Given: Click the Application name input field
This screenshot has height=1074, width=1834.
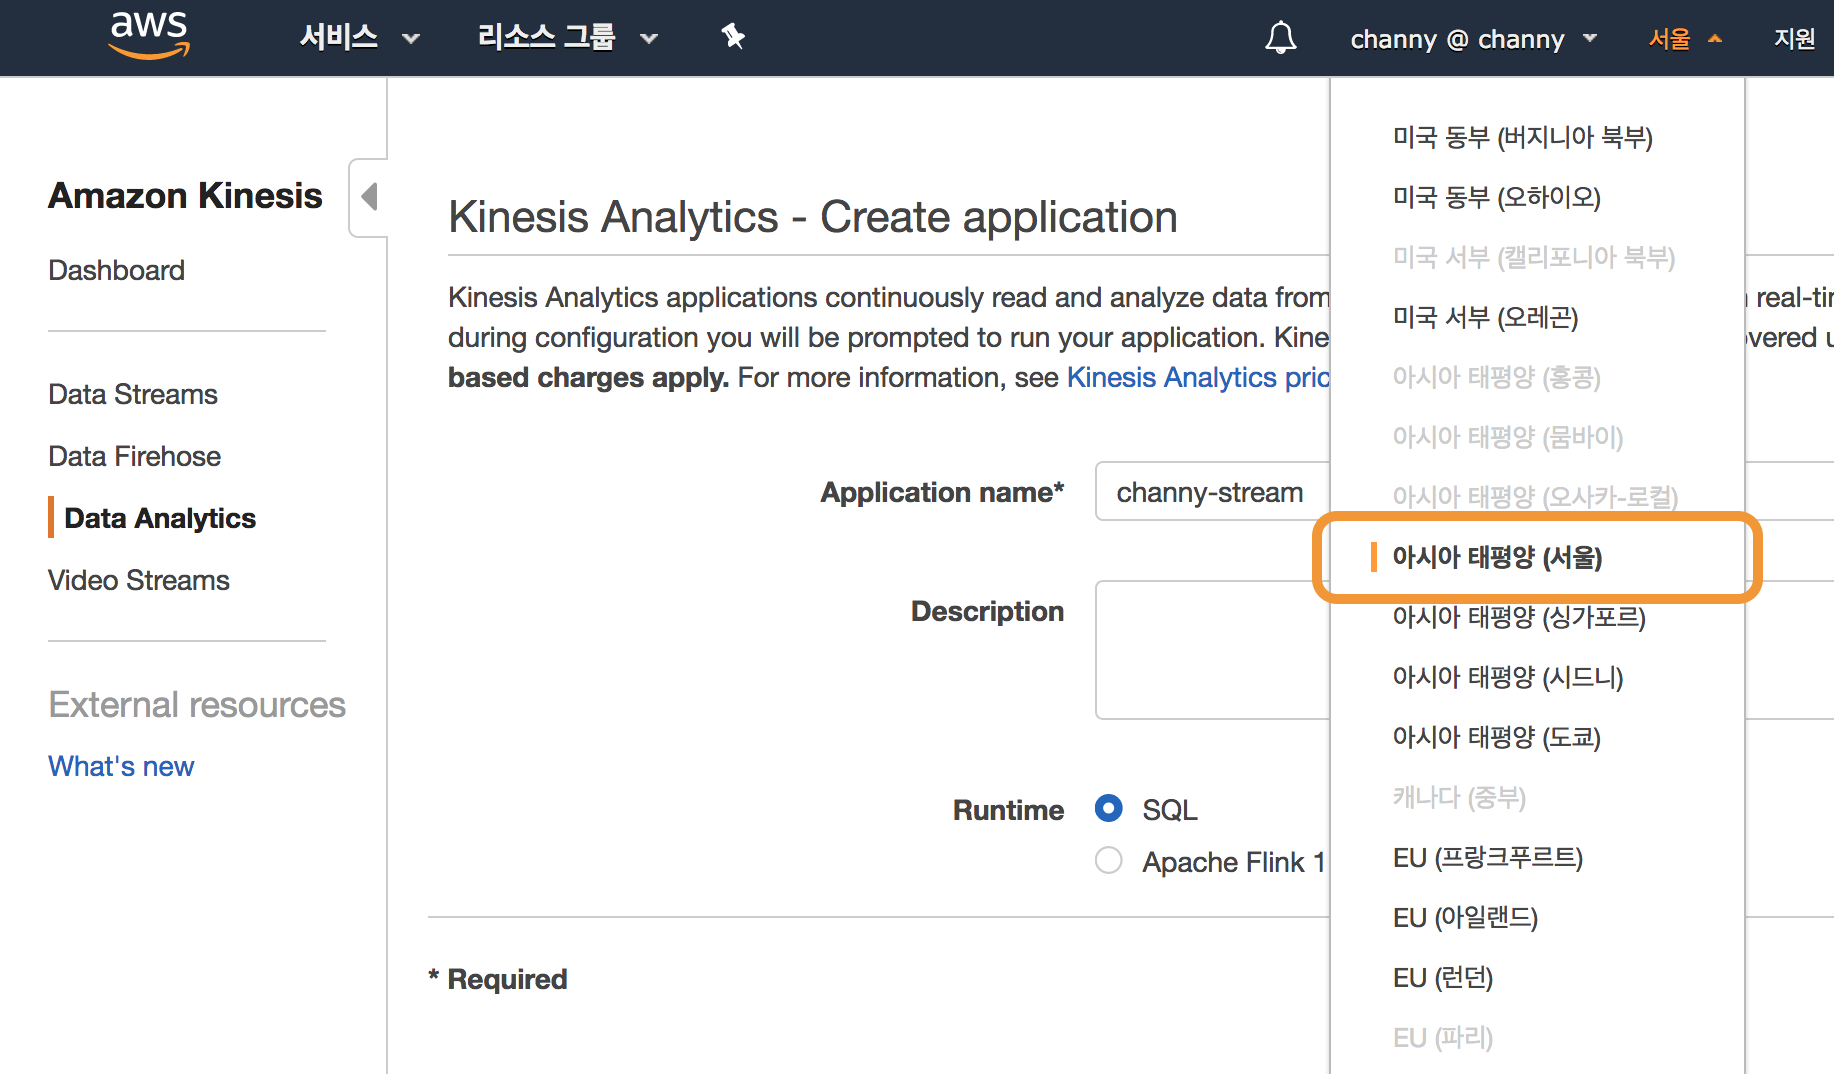Looking at the screenshot, I should click(1212, 491).
